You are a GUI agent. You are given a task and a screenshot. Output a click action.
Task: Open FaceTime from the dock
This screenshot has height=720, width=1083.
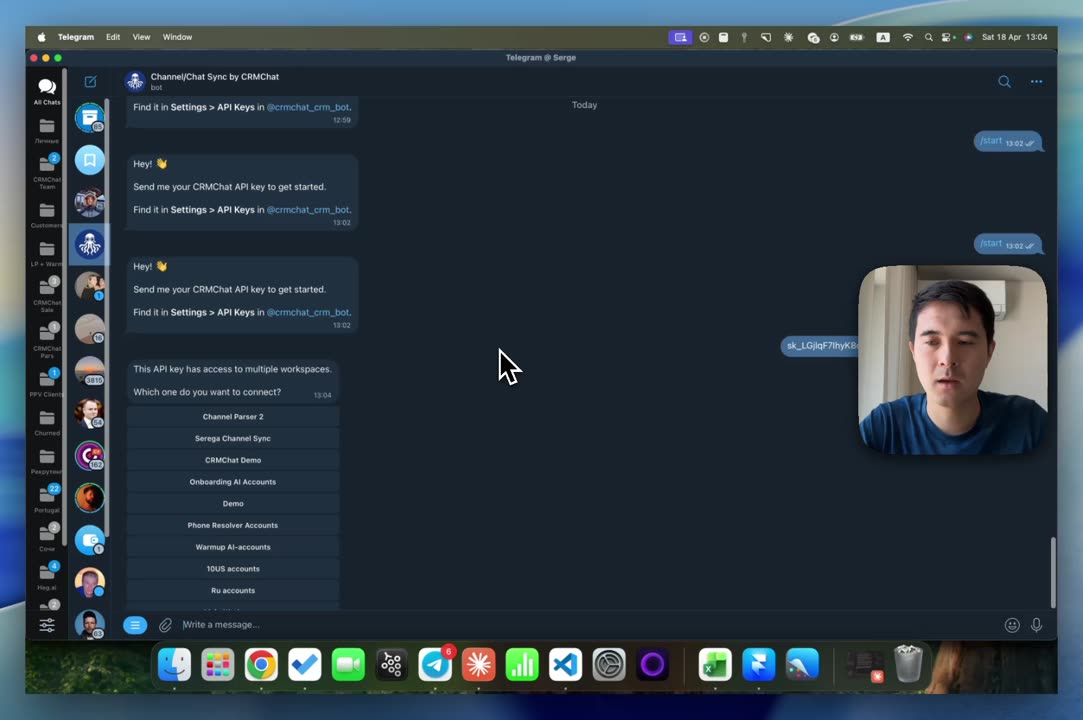coord(348,665)
